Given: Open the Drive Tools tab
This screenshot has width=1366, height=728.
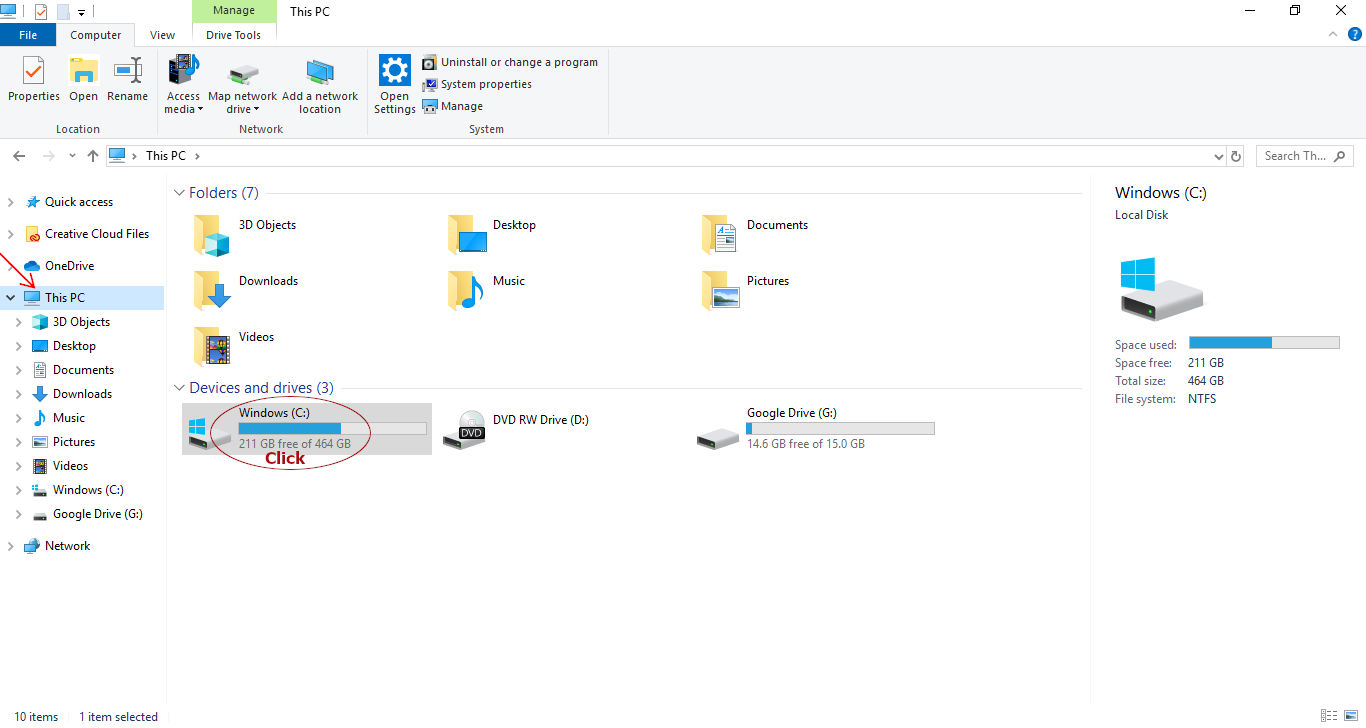Looking at the screenshot, I should point(233,35).
